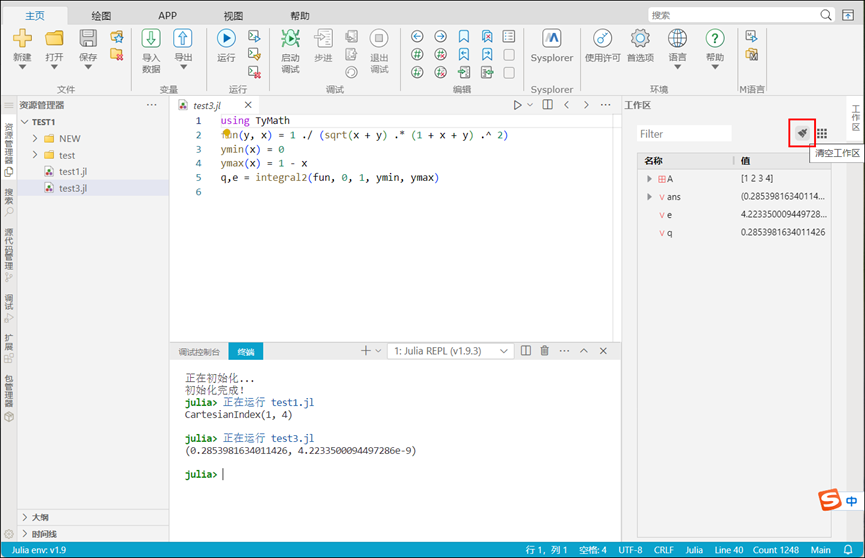865x558 pixels.
Task: Jump to previous bookmark icon
Action: (463, 54)
